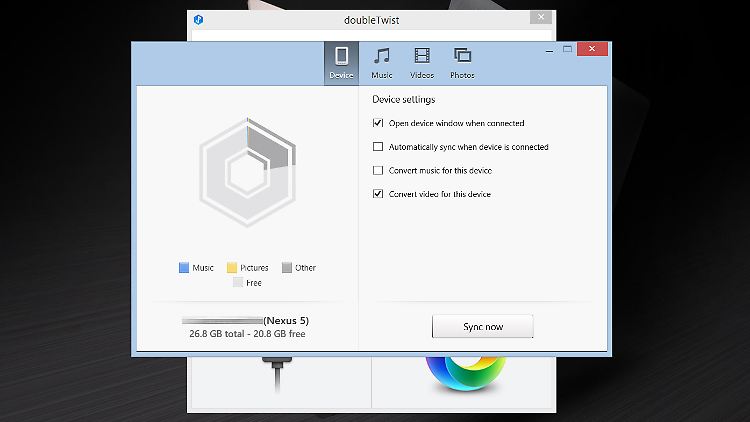This screenshot has height=422, width=750.
Task: Enable Convert music for this device
Action: (x=378, y=170)
